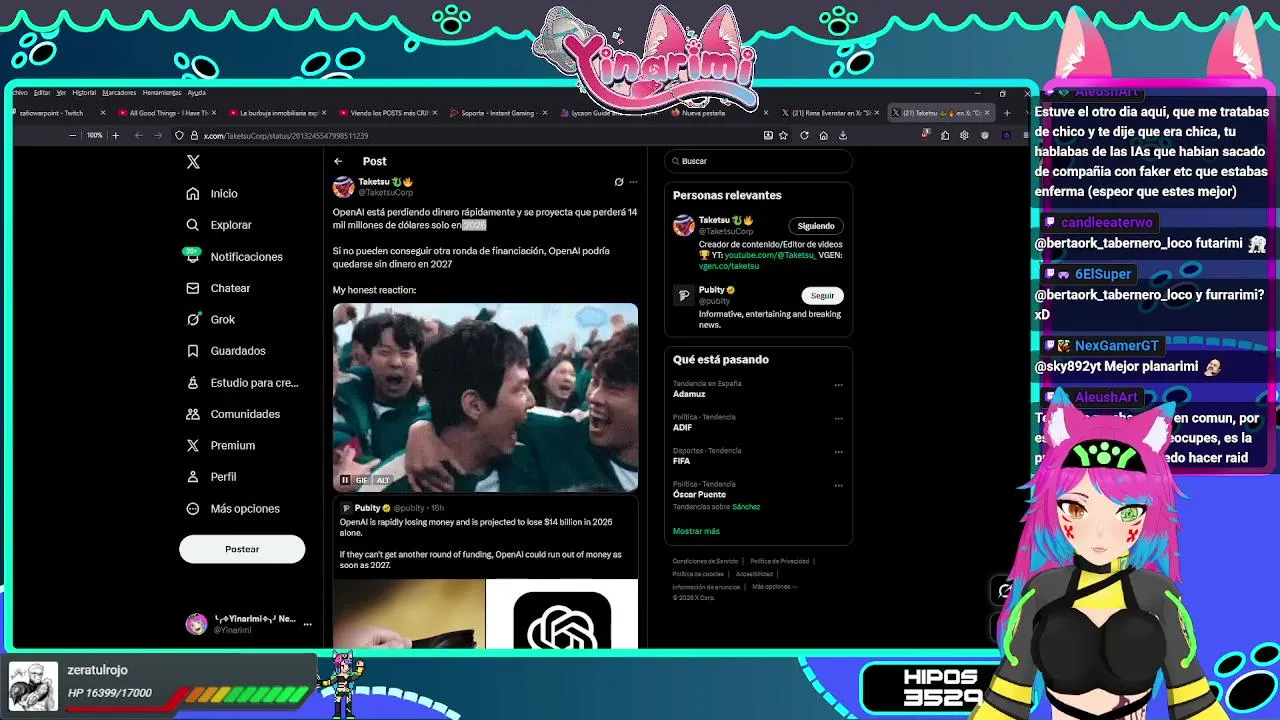Follow Pubity with the Seguir button
Image resolution: width=1280 pixels, height=720 pixels.
[x=822, y=295]
